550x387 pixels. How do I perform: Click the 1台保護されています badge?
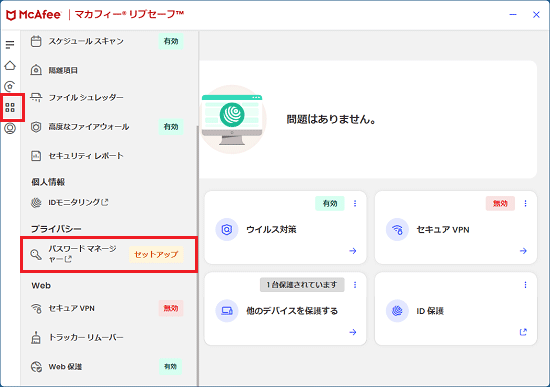tap(302, 285)
